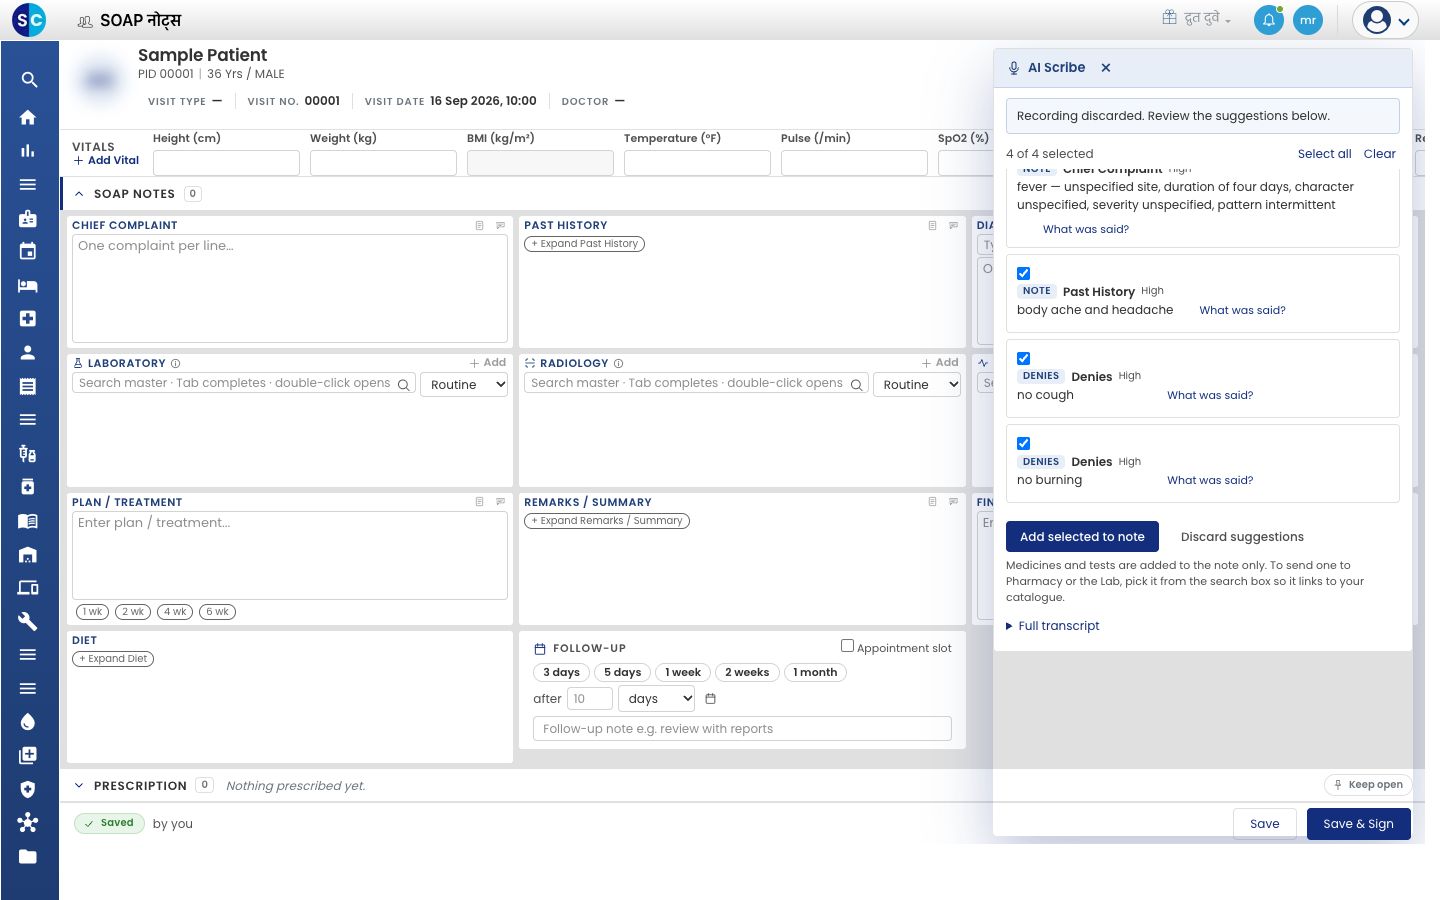Click the 'mr' user avatar
The width and height of the screenshot is (1440, 900).
[1308, 20]
